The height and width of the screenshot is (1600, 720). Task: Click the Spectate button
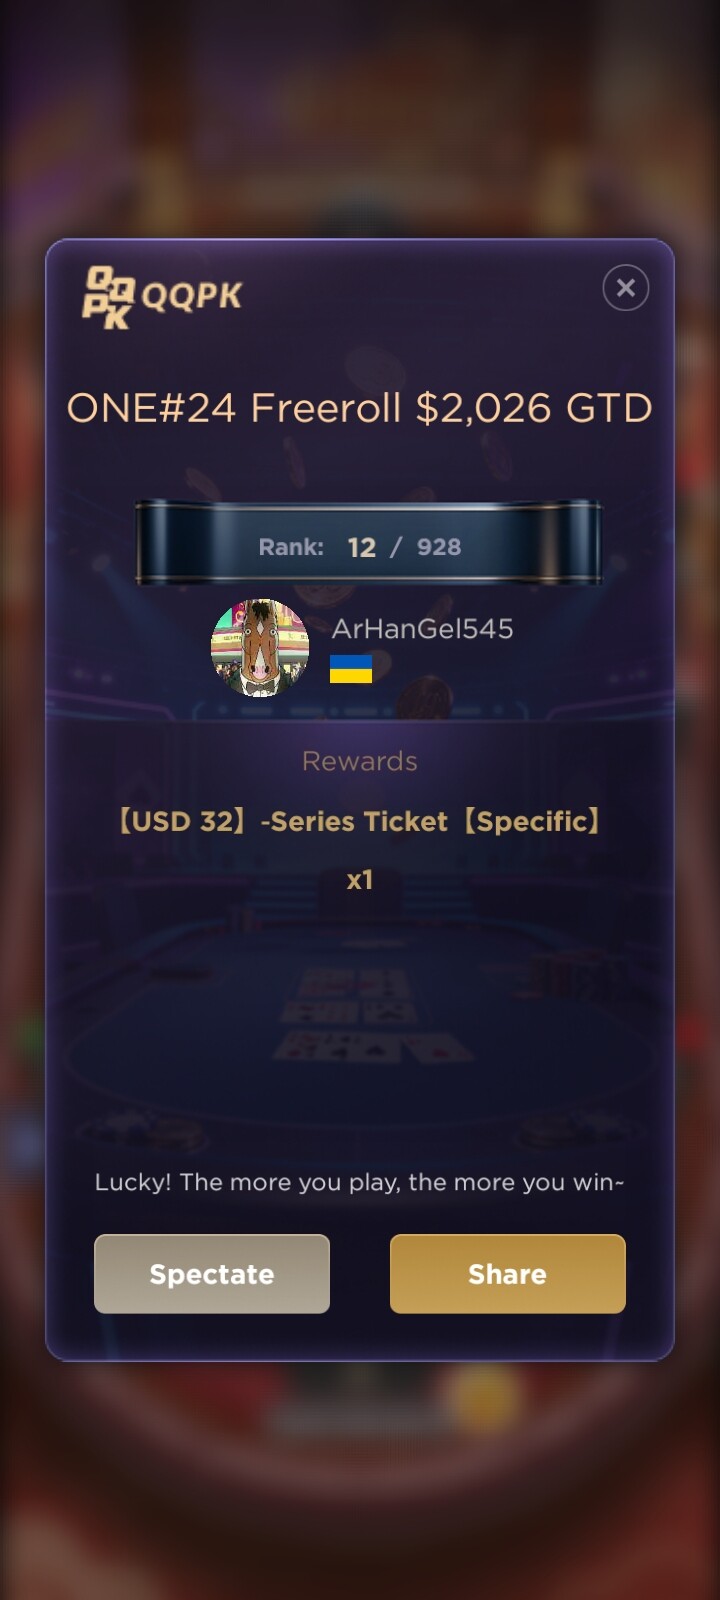pos(212,1274)
